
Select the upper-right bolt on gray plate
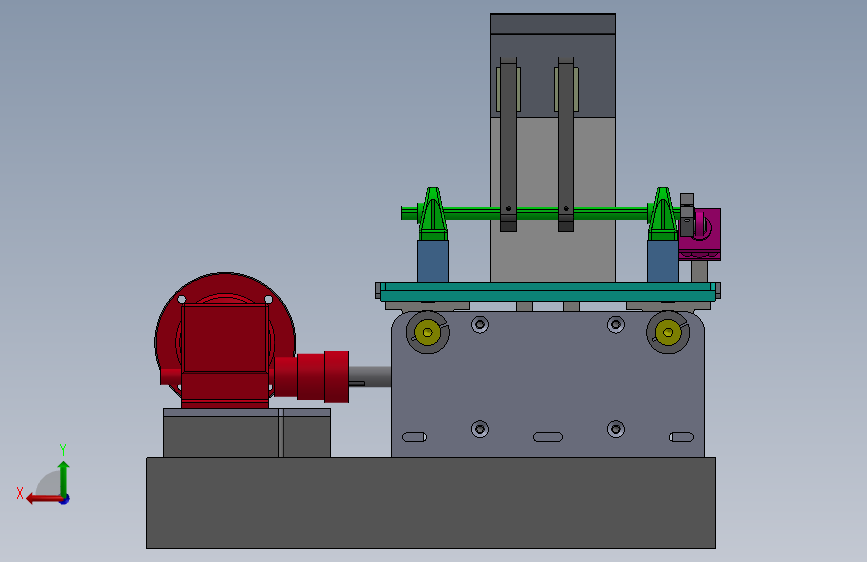616,324
